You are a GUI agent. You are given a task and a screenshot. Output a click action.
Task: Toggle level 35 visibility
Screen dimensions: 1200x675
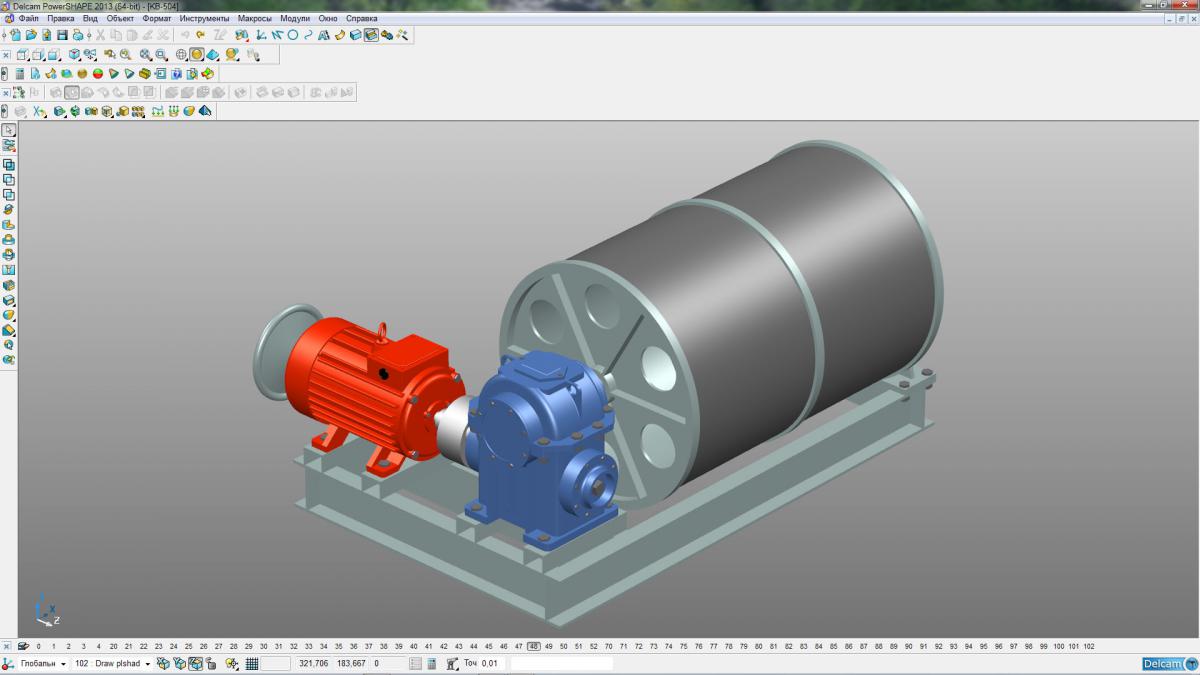[x=339, y=647]
